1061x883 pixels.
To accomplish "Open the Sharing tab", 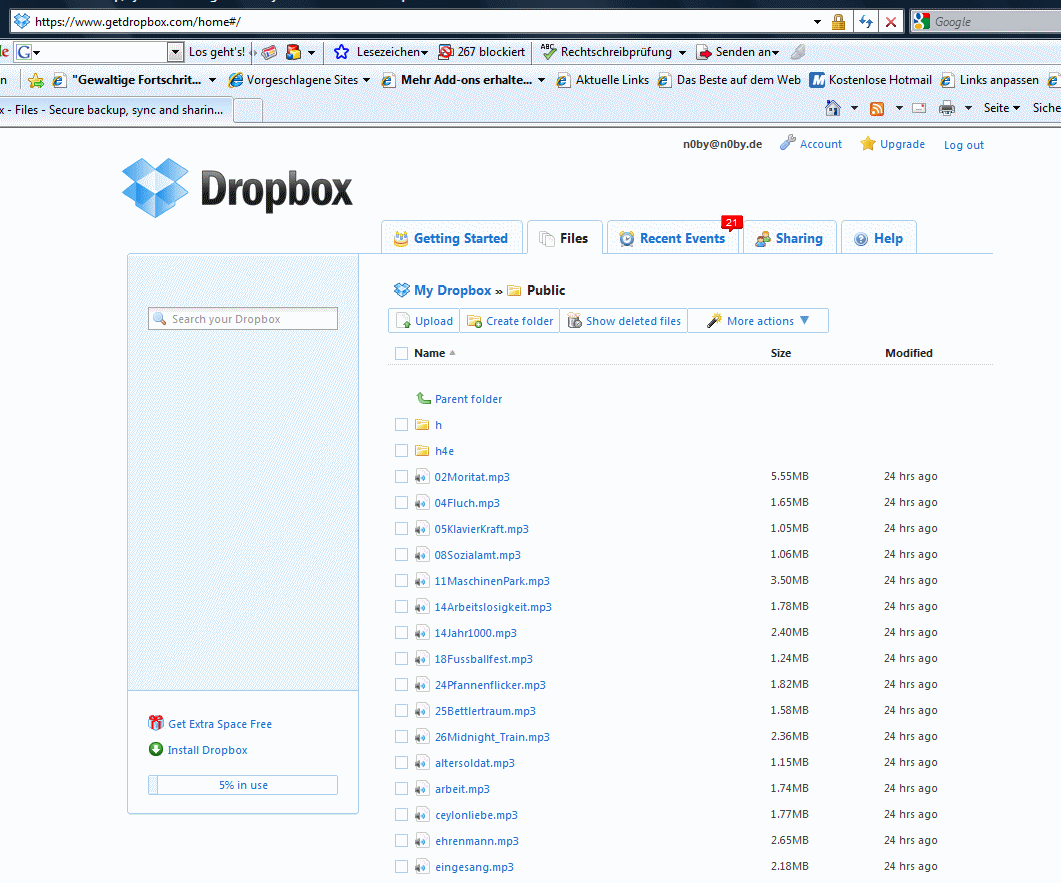I will [x=790, y=238].
